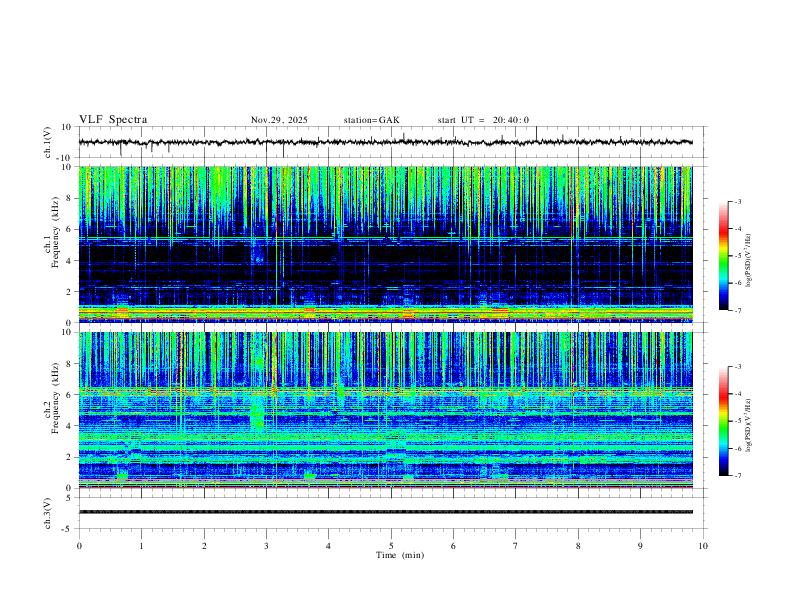Click the ch.2 spectrogram panel

tap(385, 410)
